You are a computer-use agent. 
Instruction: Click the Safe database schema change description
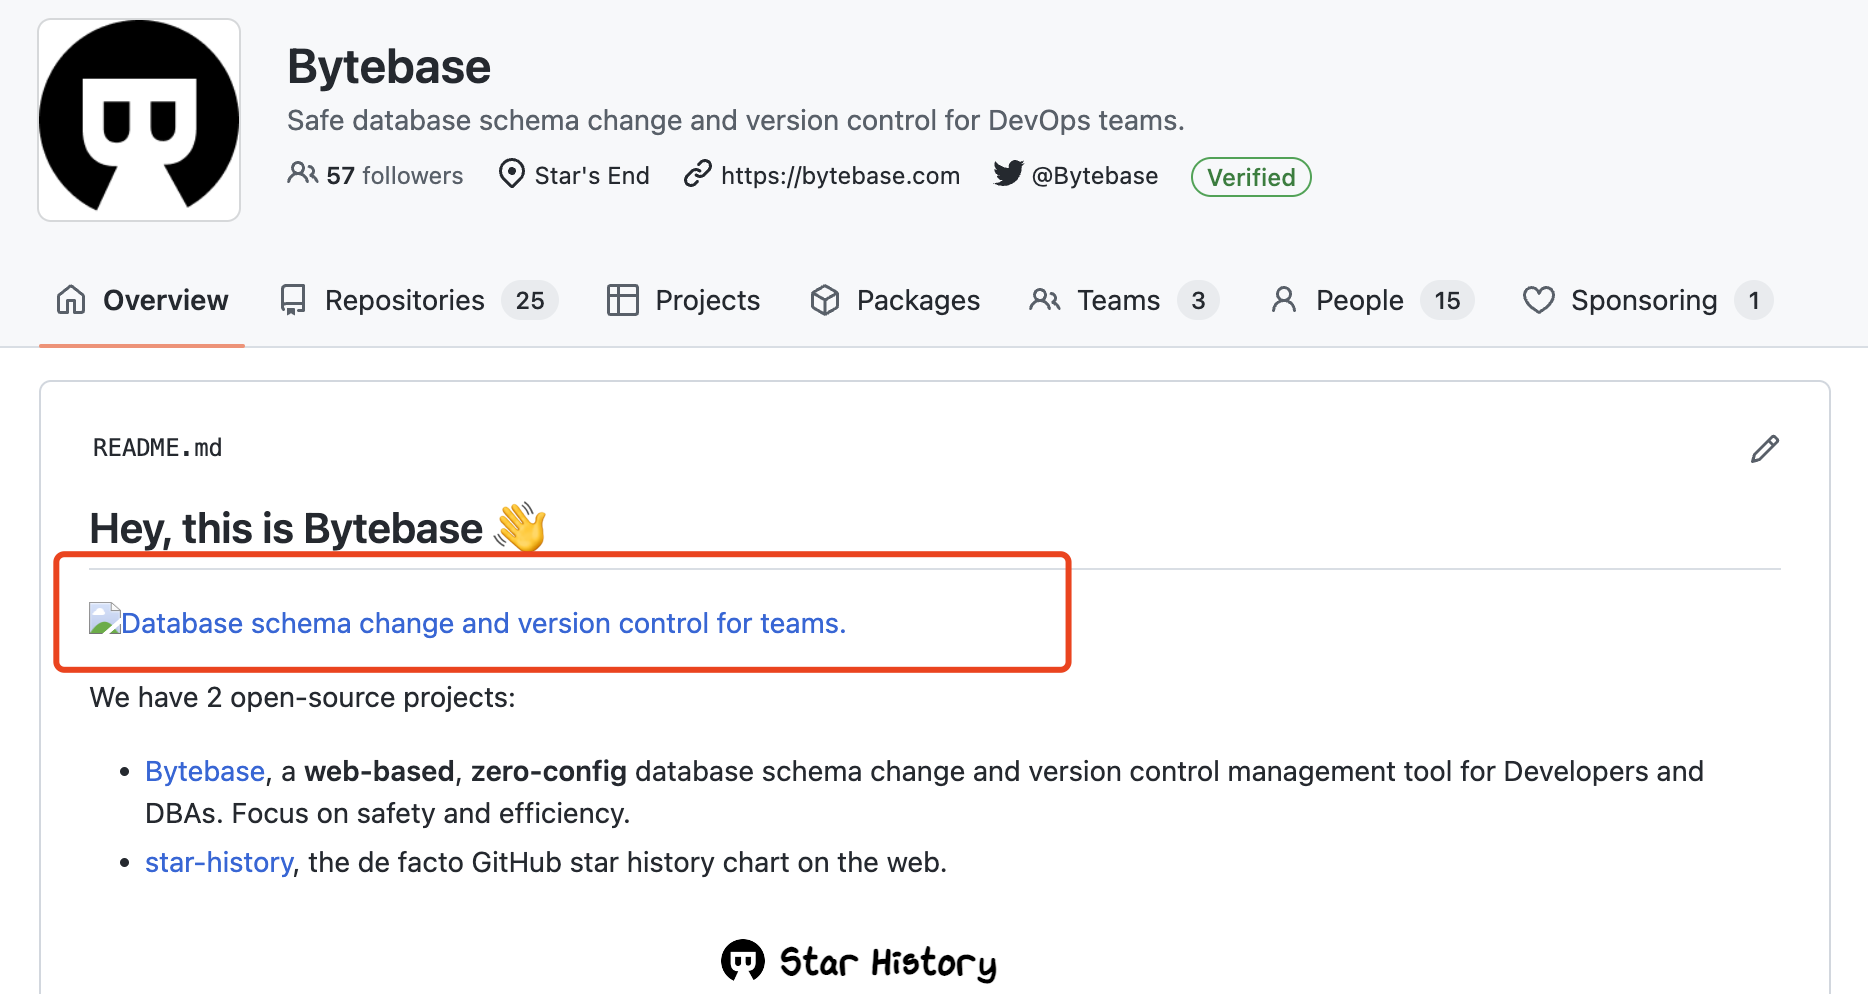[736, 120]
